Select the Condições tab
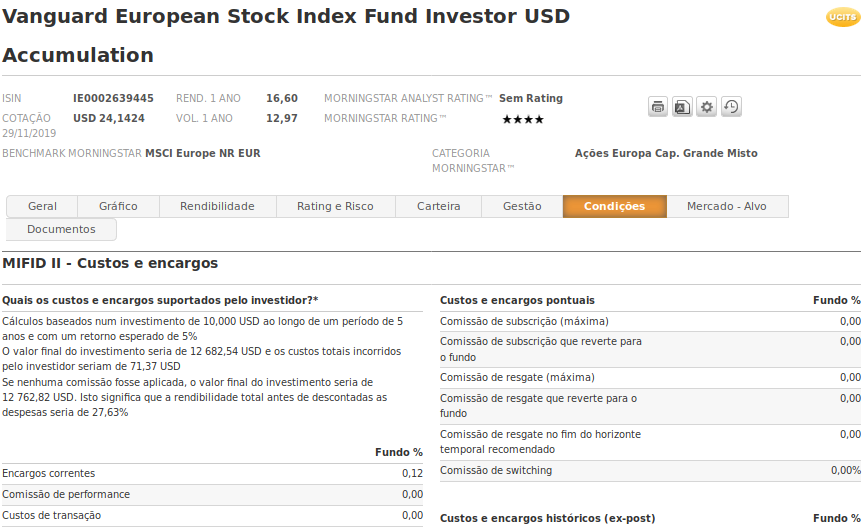 coord(614,206)
